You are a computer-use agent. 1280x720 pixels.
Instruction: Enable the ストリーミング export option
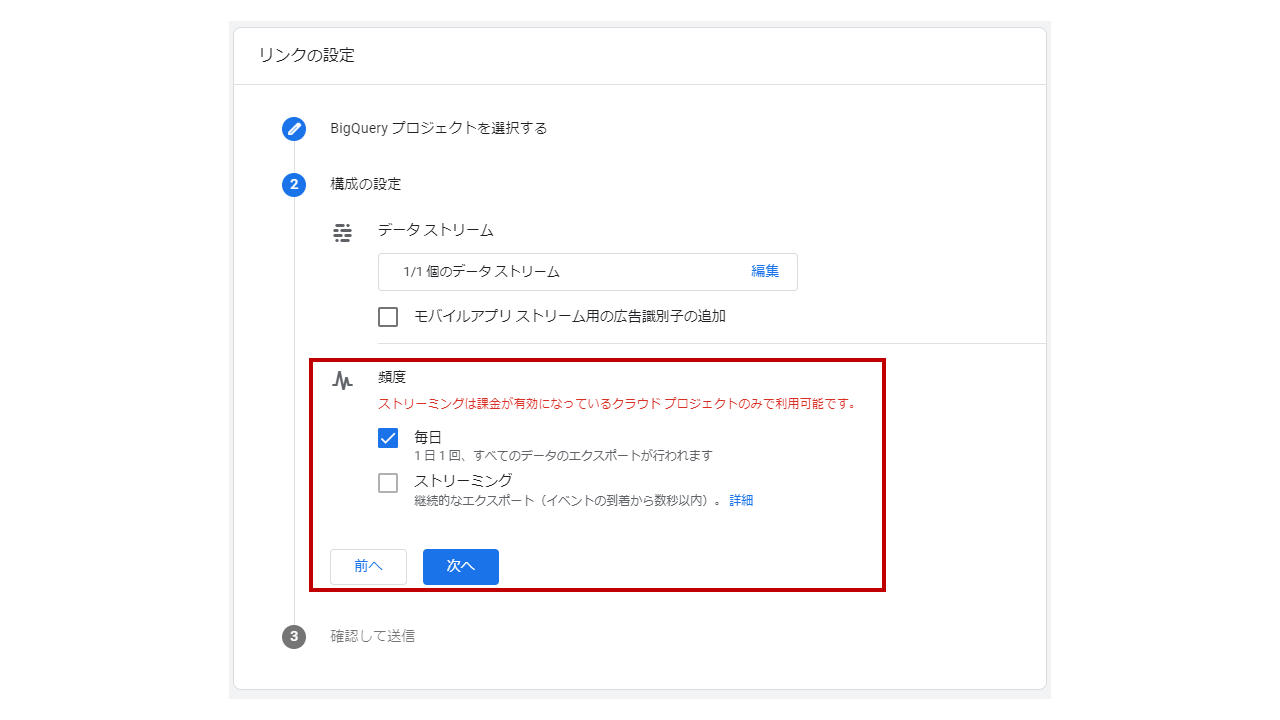click(387, 483)
